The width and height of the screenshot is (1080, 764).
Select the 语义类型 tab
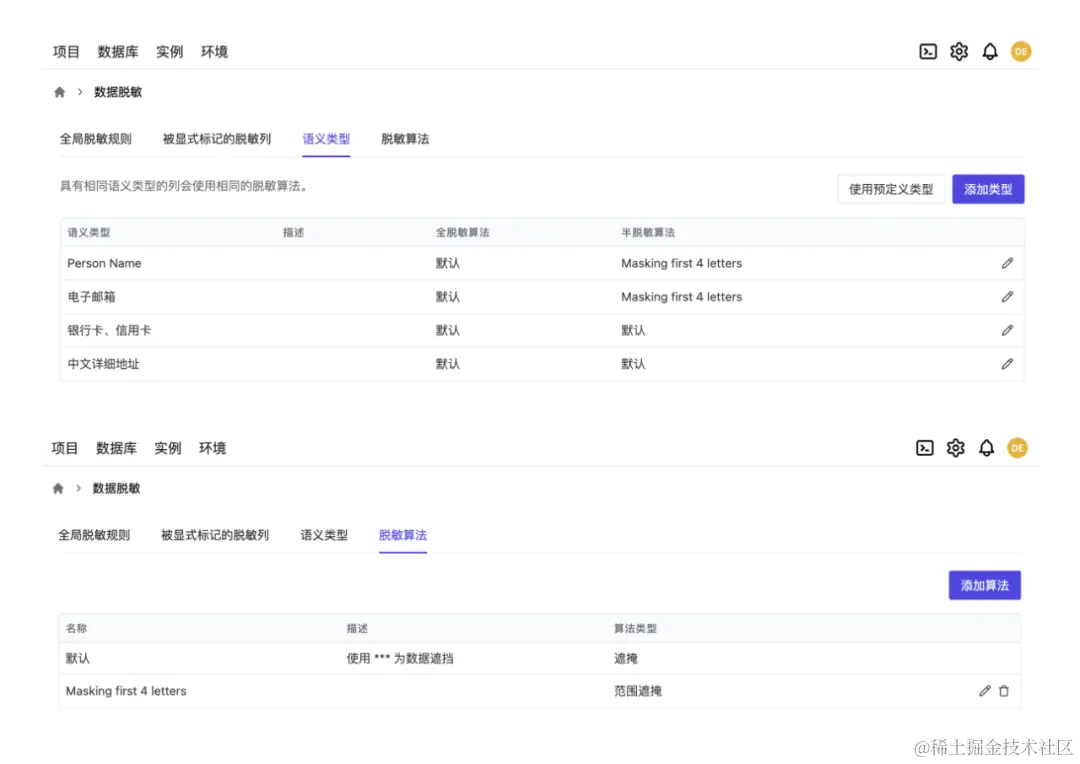326,139
